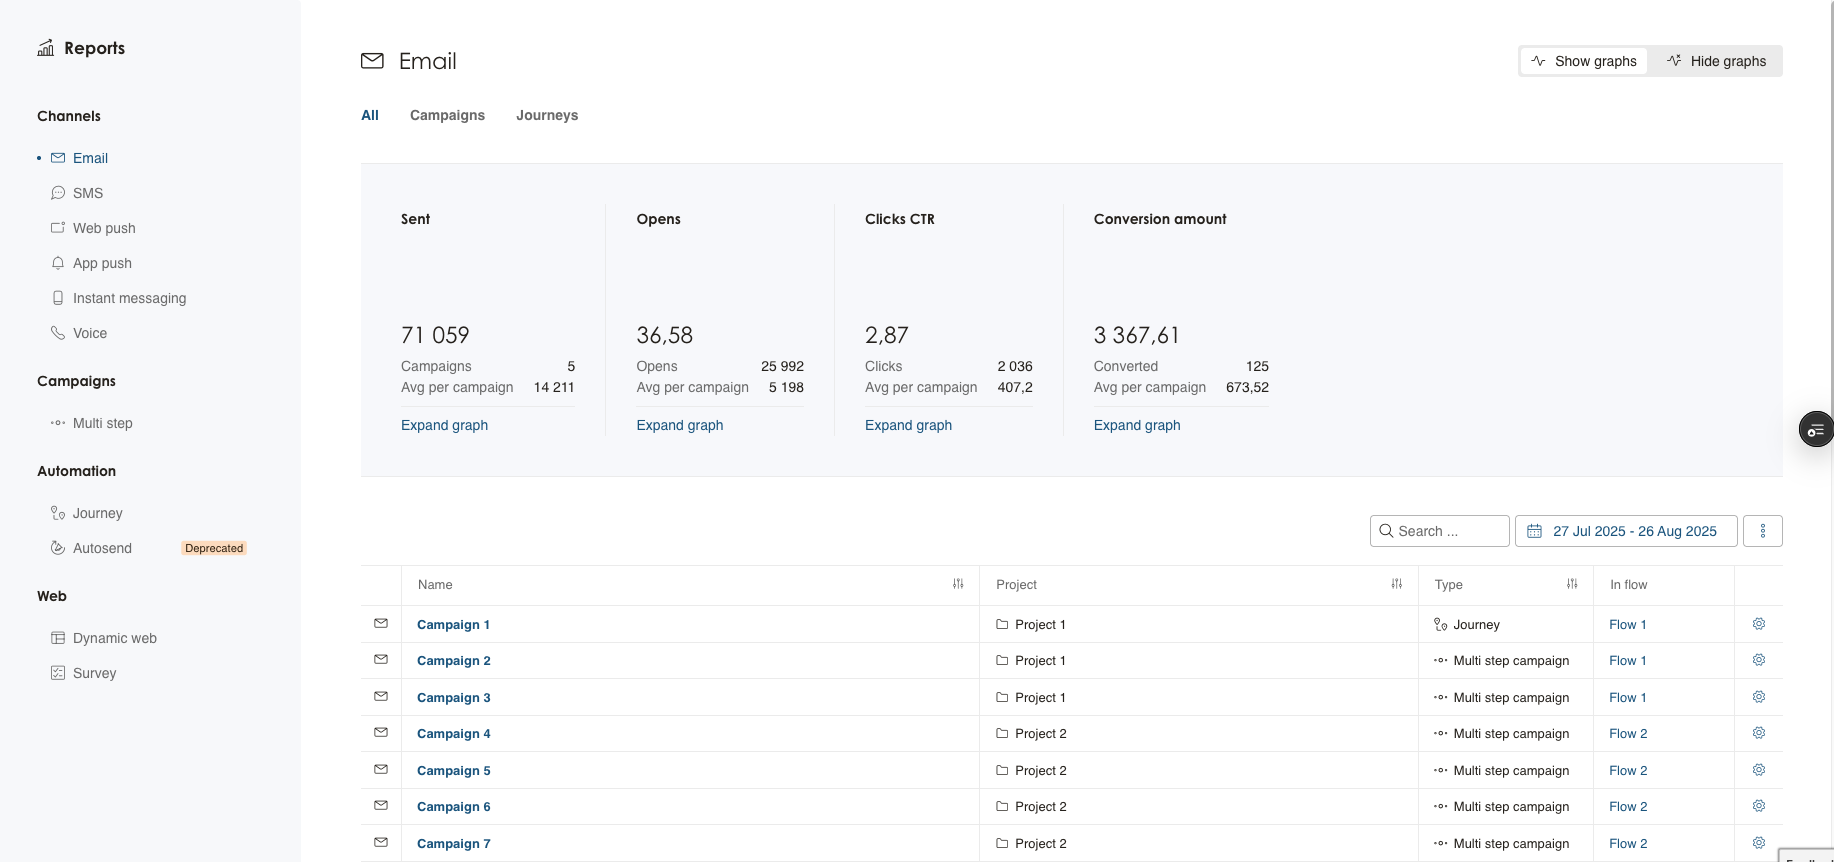Switch to the Journeys tab
Image resolution: width=1834 pixels, height=862 pixels.
(x=547, y=115)
